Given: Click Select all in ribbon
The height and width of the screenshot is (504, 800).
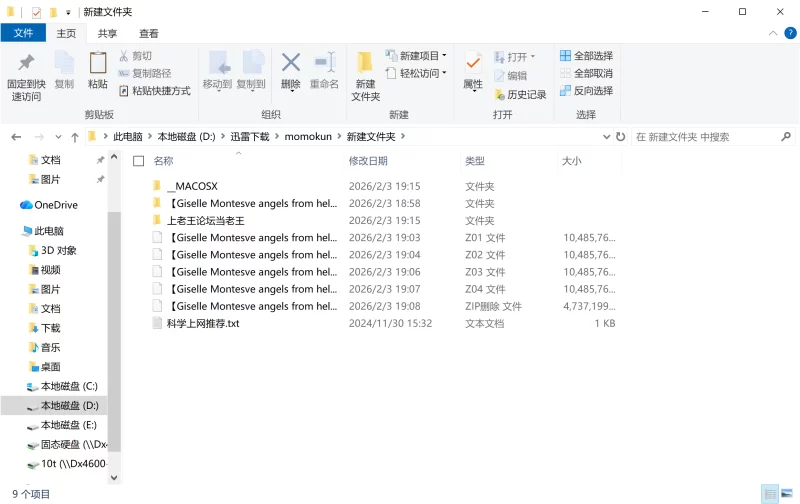Looking at the screenshot, I should click(586, 56).
